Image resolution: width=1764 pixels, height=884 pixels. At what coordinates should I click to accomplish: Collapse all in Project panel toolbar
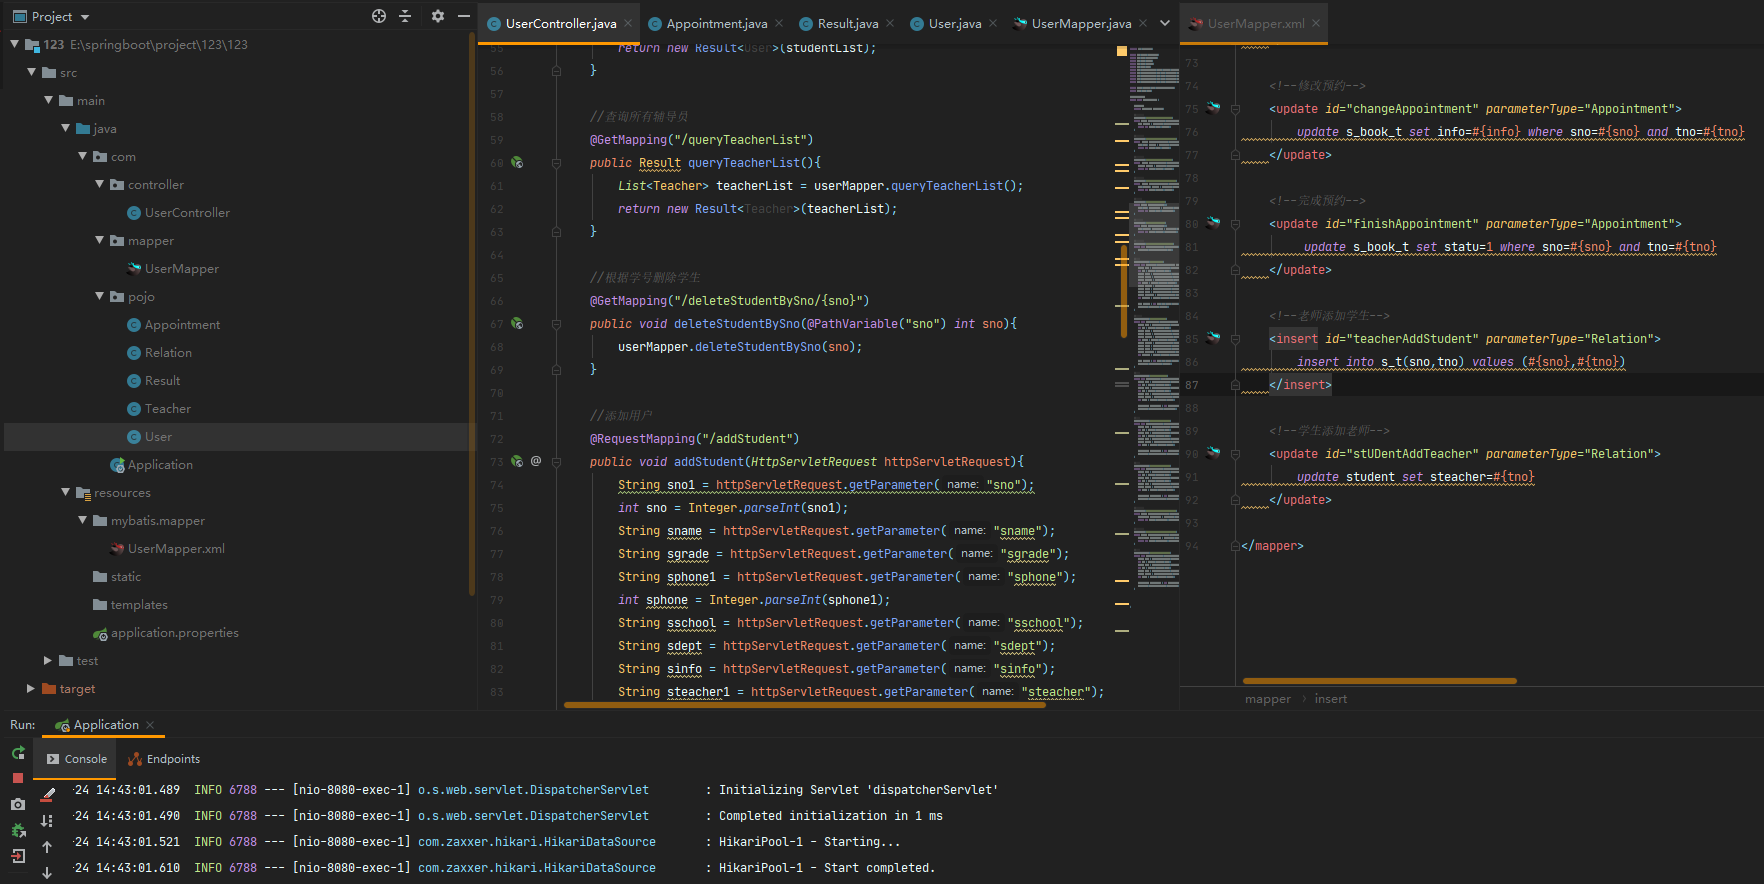405,16
